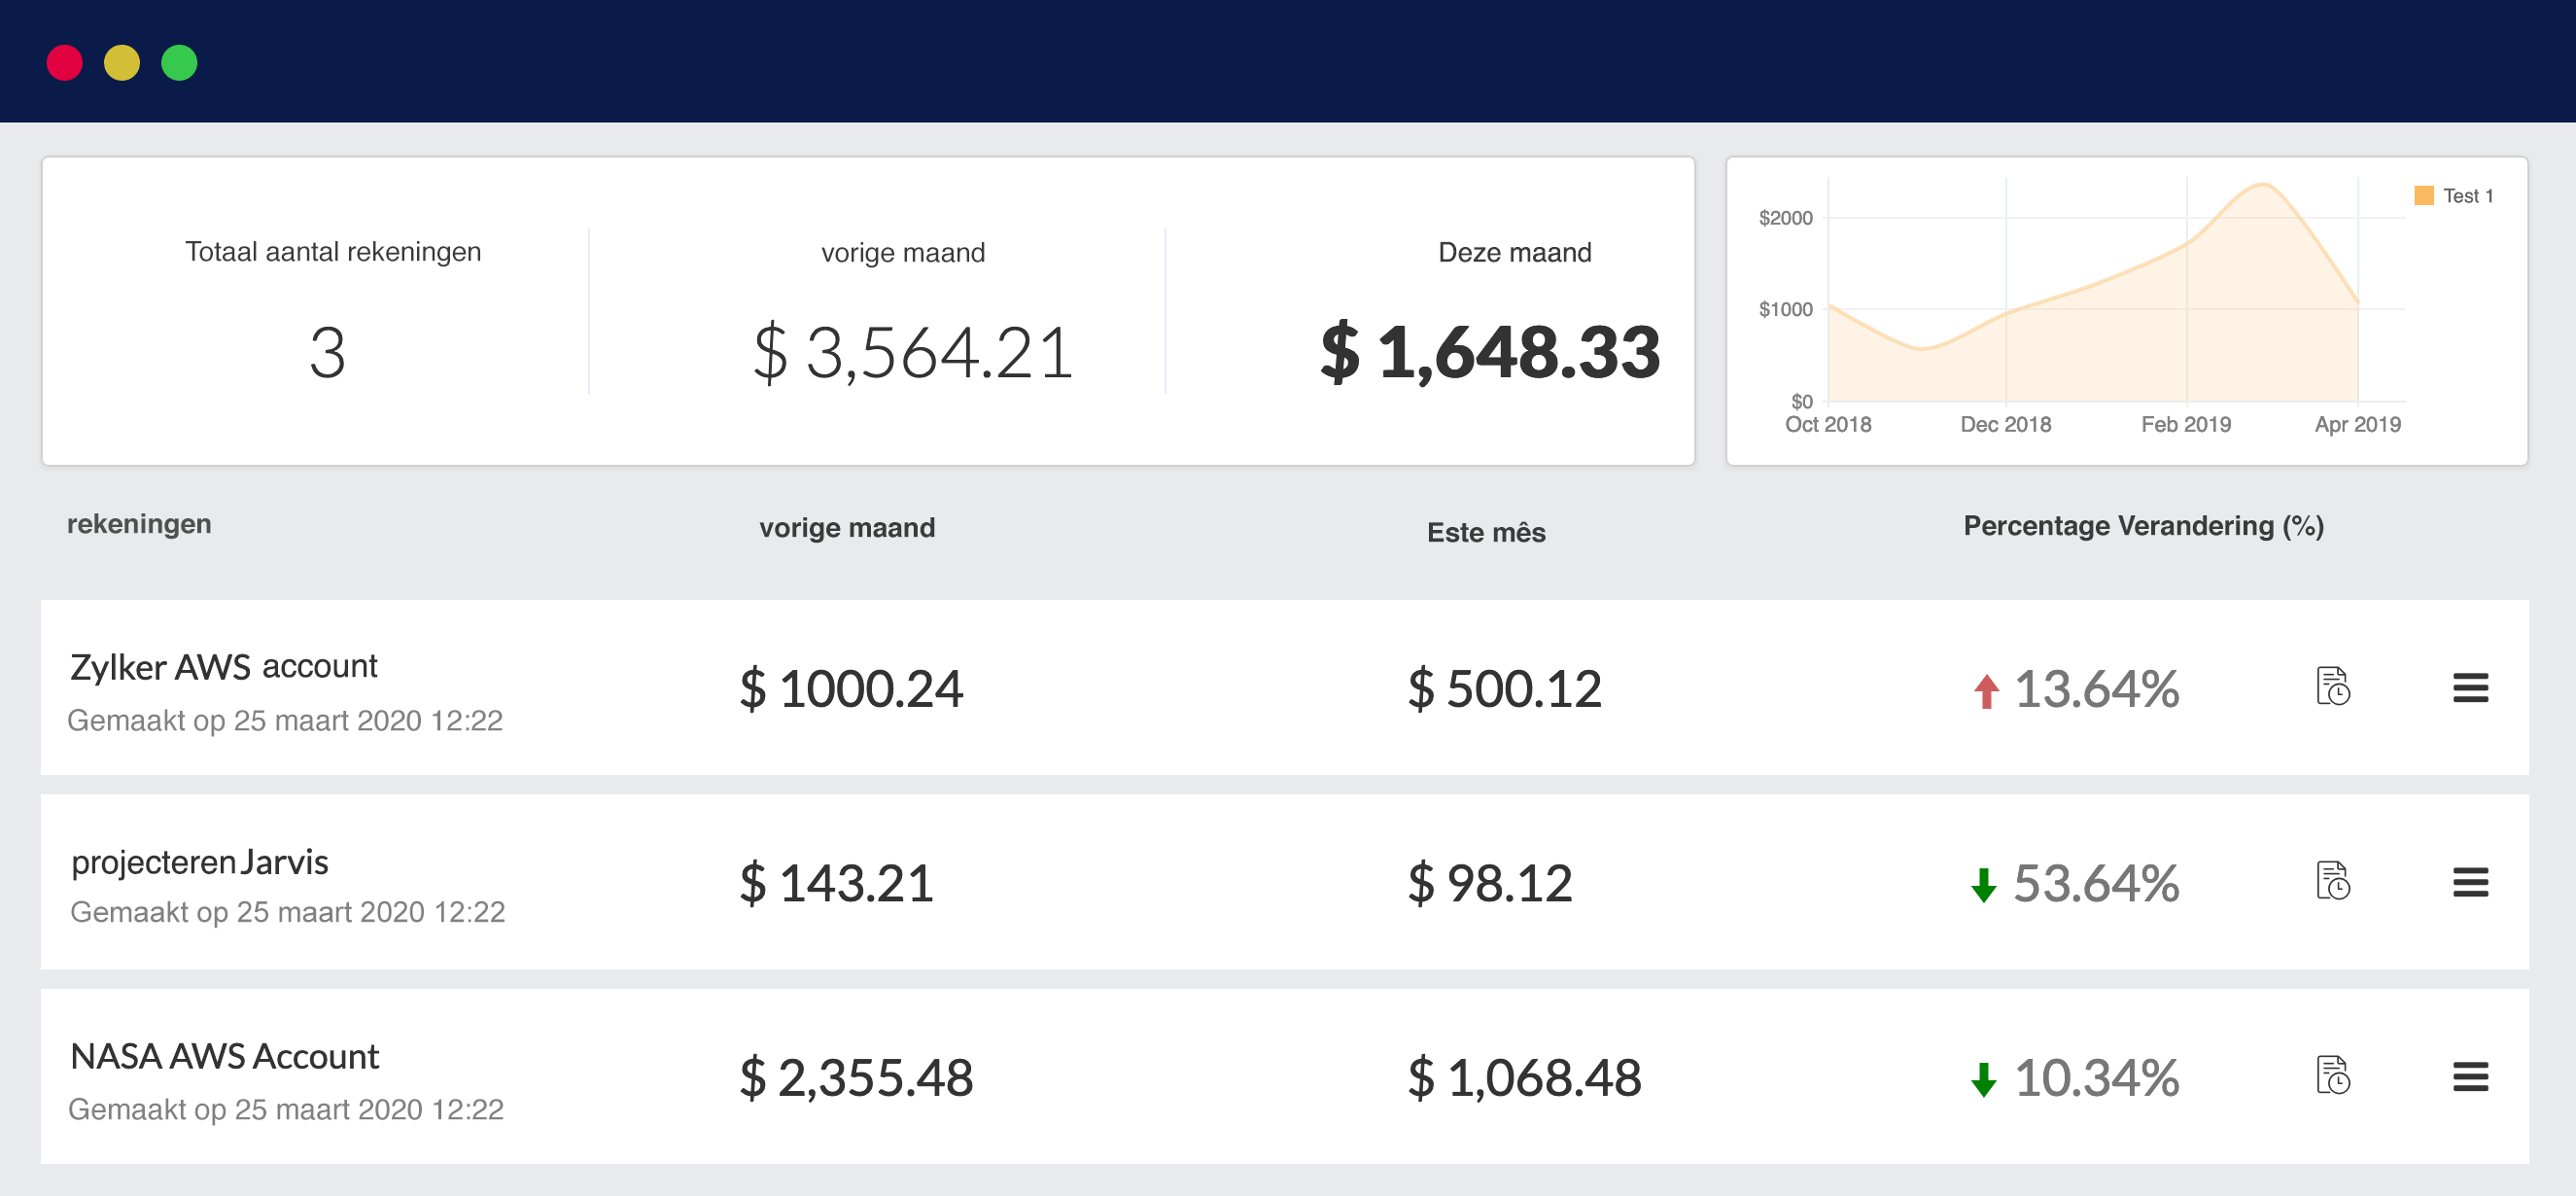Click the Este mês column header
The height and width of the screenshot is (1196, 2576).
point(1487,533)
